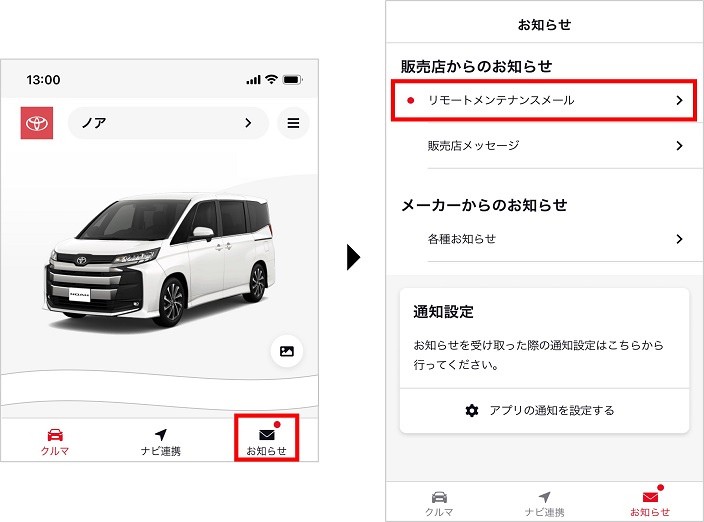Viewport: 704px width, 522px height.
Task: Click the cellular signal bars icon
Action: [x=253, y=80]
